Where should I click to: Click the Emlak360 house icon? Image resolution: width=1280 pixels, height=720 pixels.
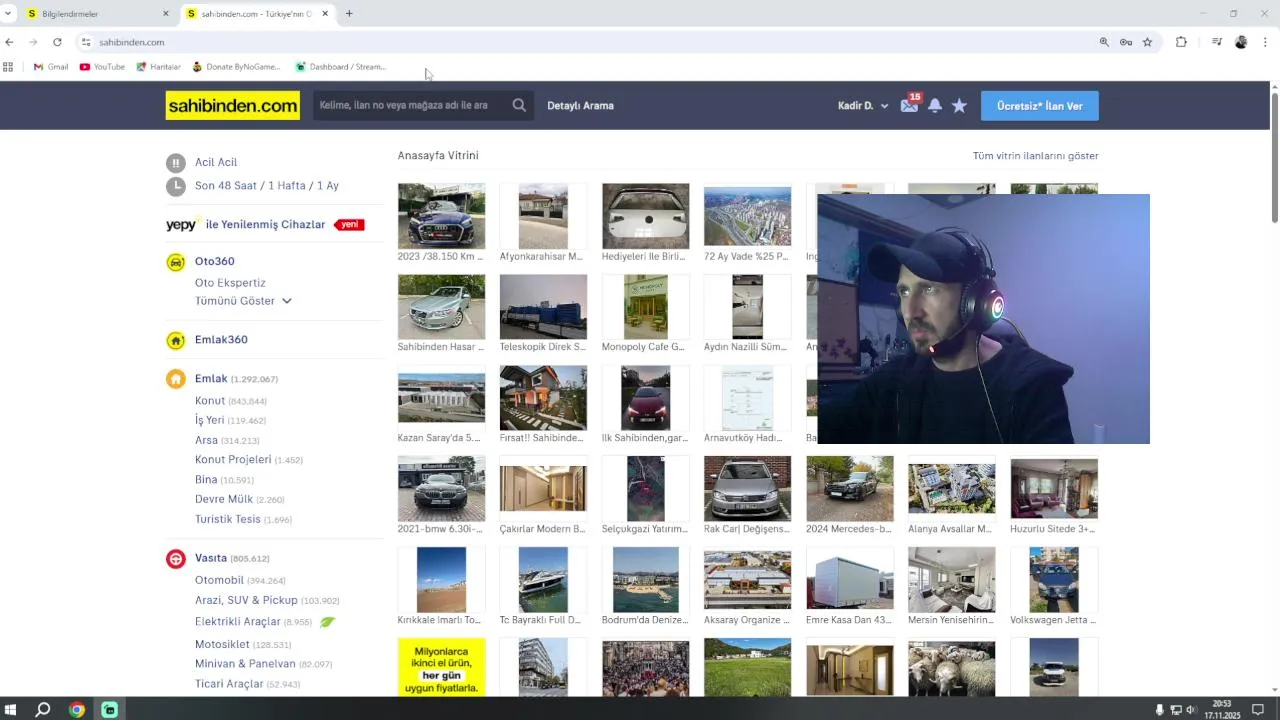coord(176,340)
